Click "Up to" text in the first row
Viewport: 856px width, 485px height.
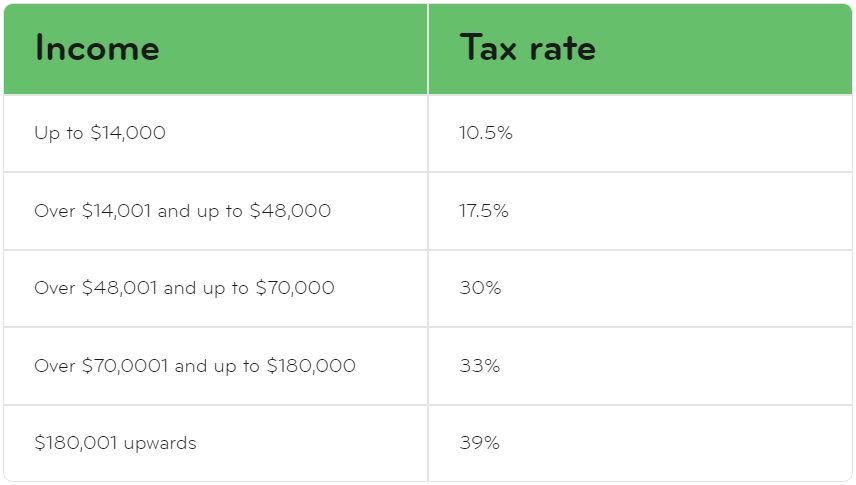pyautogui.click(x=59, y=133)
